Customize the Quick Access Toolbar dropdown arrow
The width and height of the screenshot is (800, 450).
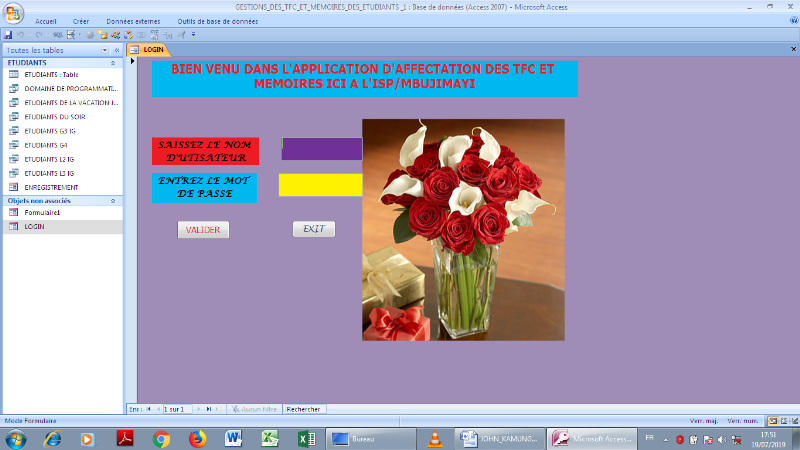(193, 35)
